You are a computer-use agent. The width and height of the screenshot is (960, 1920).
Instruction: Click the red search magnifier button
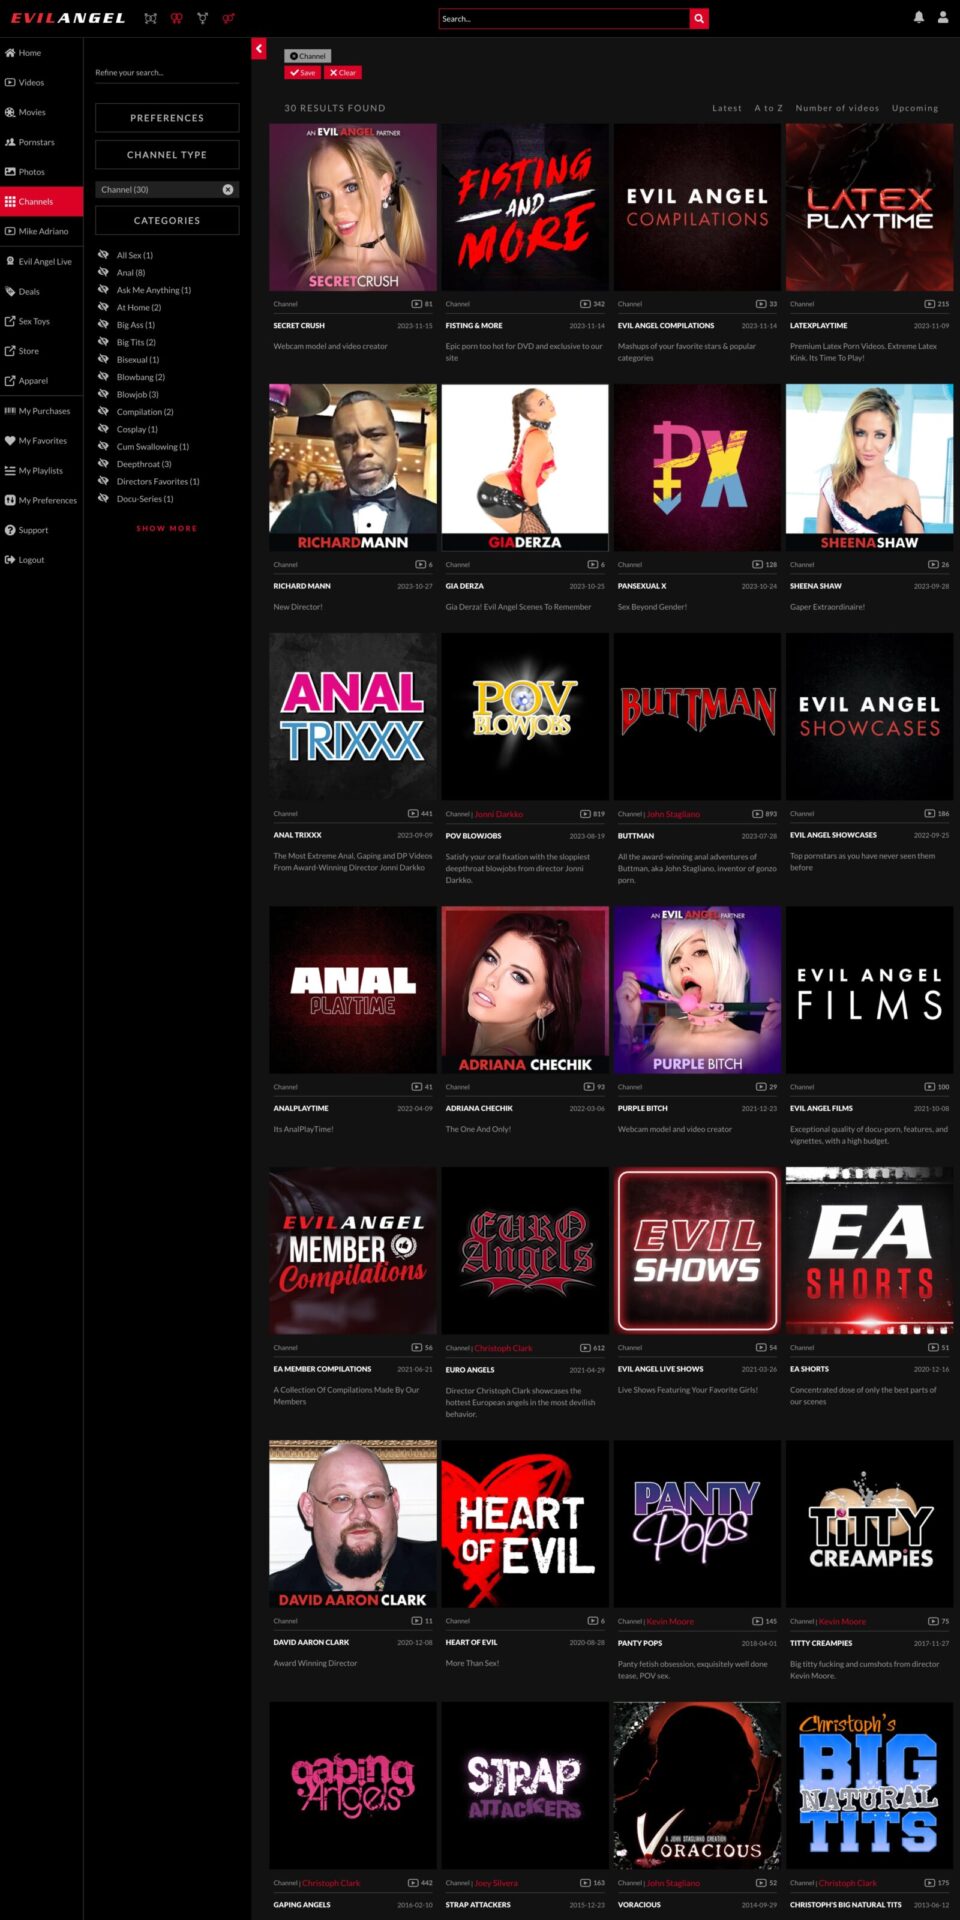tap(699, 18)
